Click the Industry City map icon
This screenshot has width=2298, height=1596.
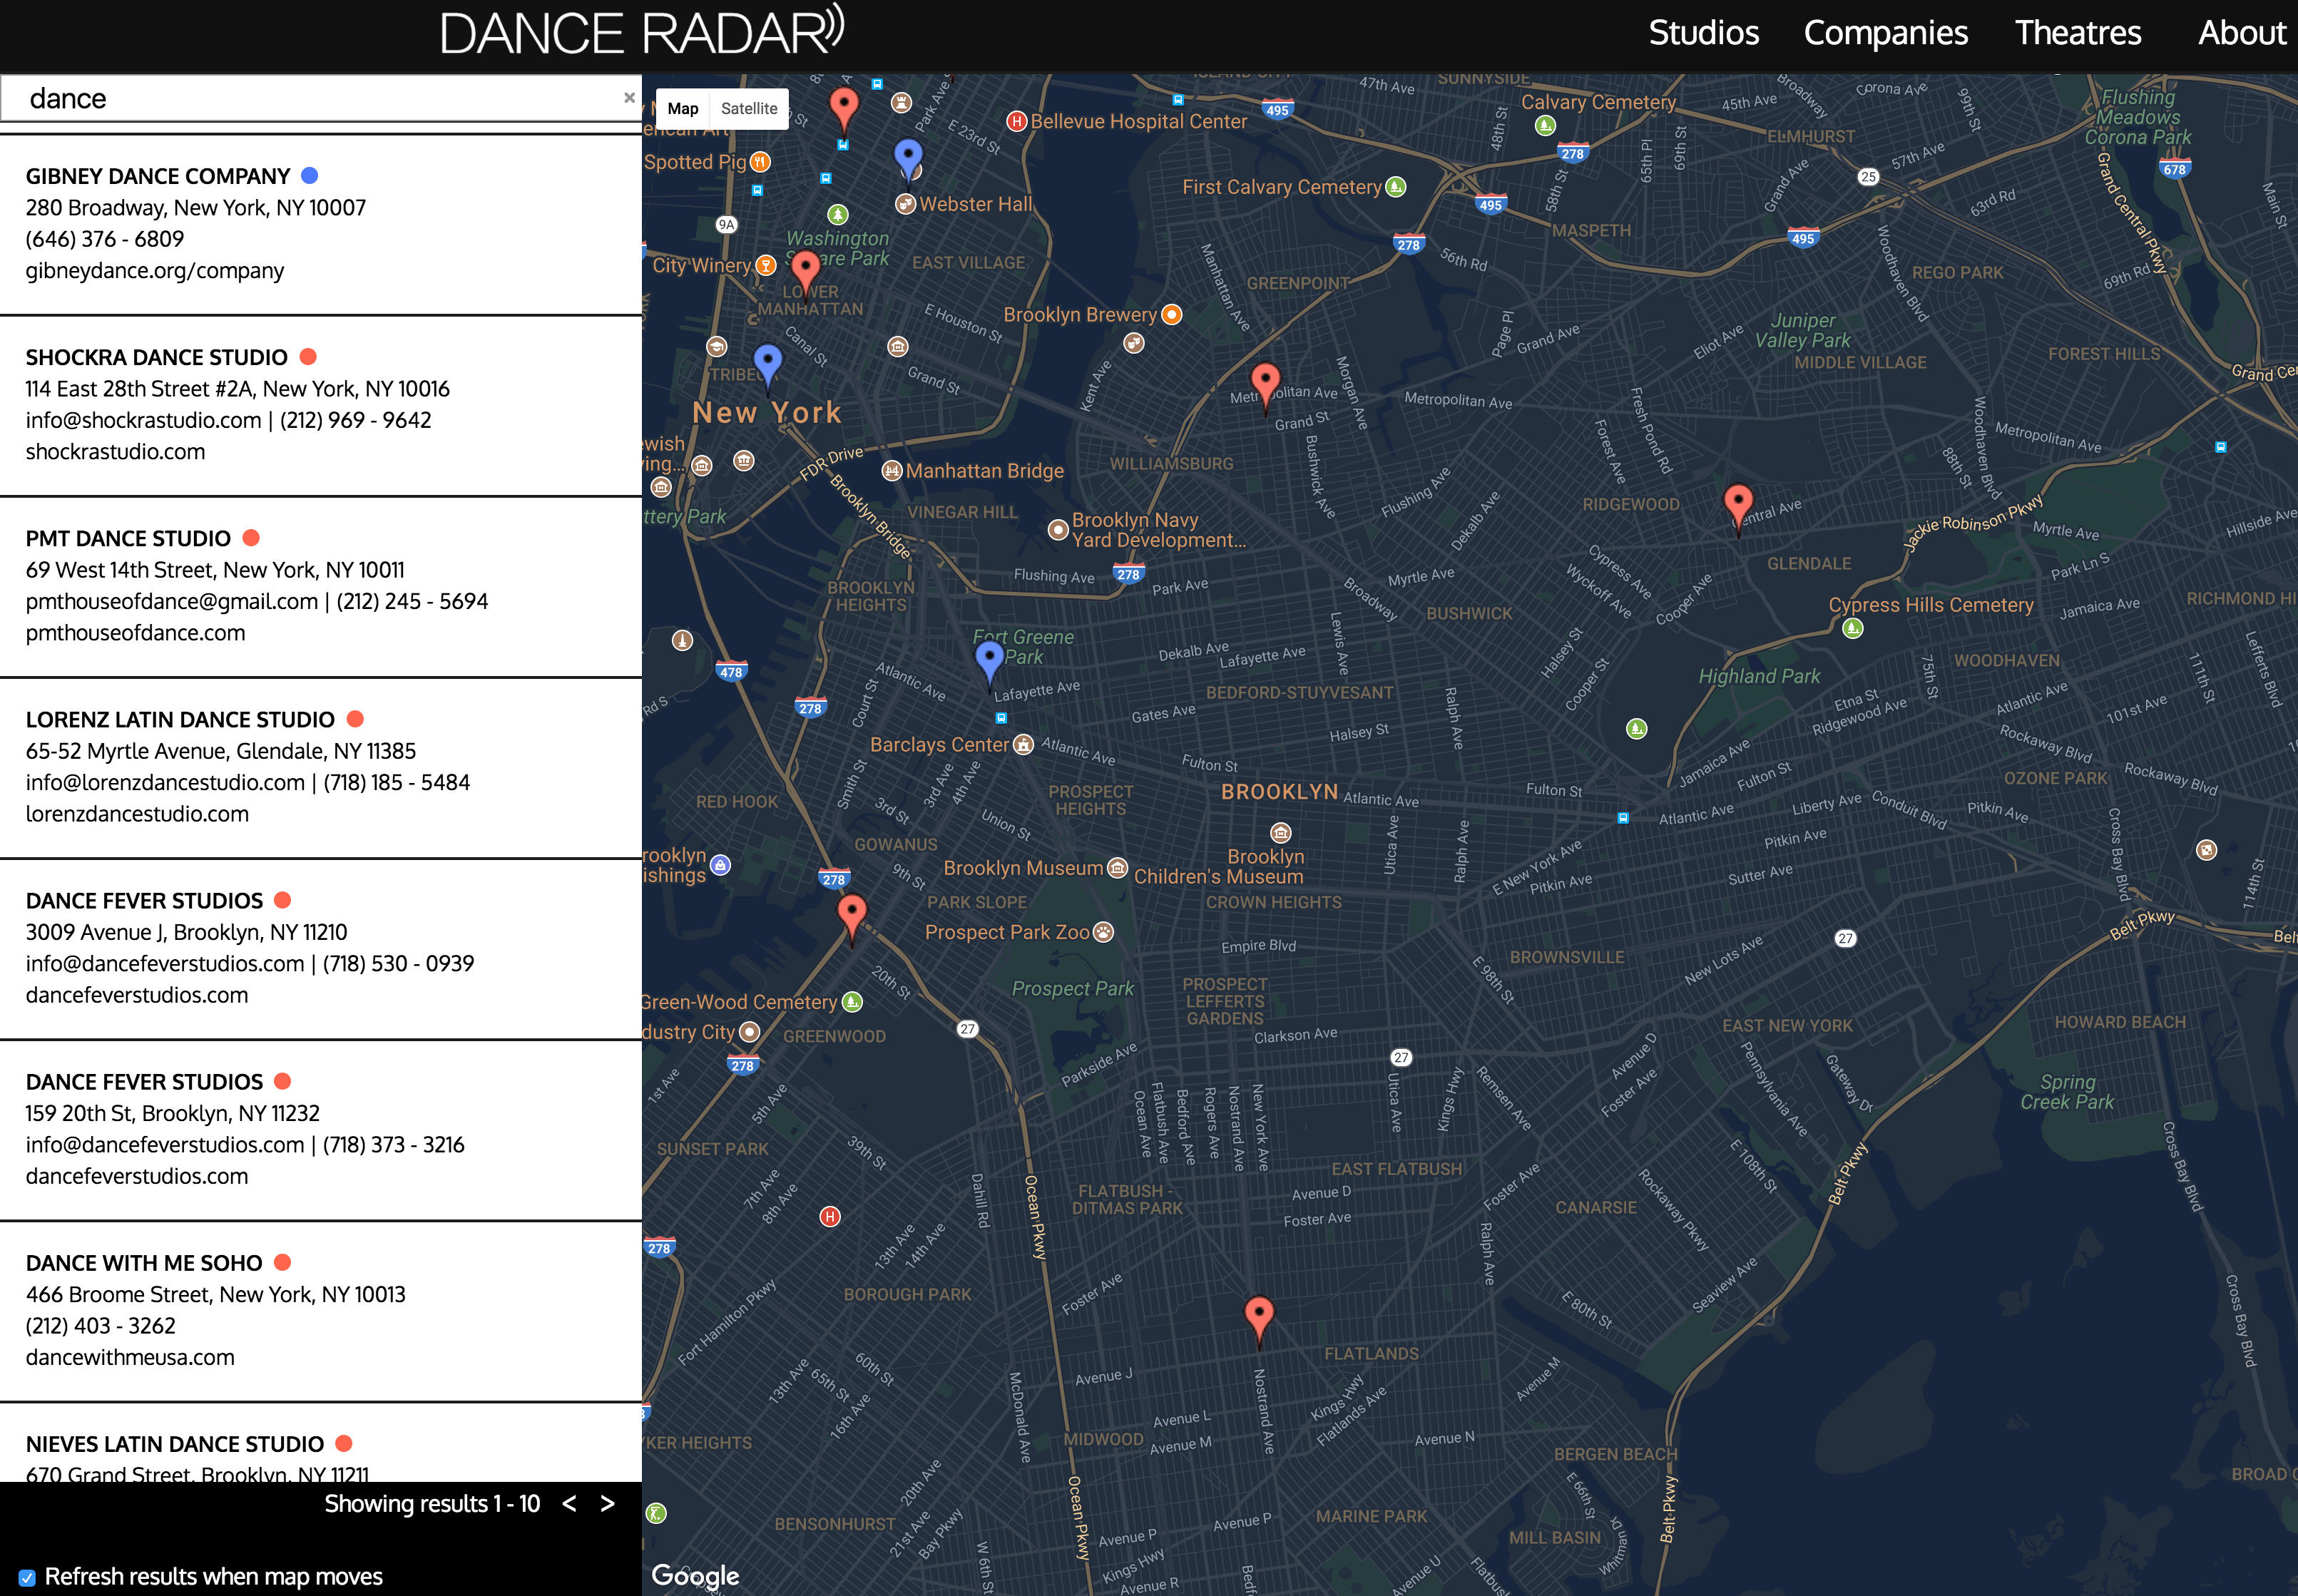tap(749, 1032)
